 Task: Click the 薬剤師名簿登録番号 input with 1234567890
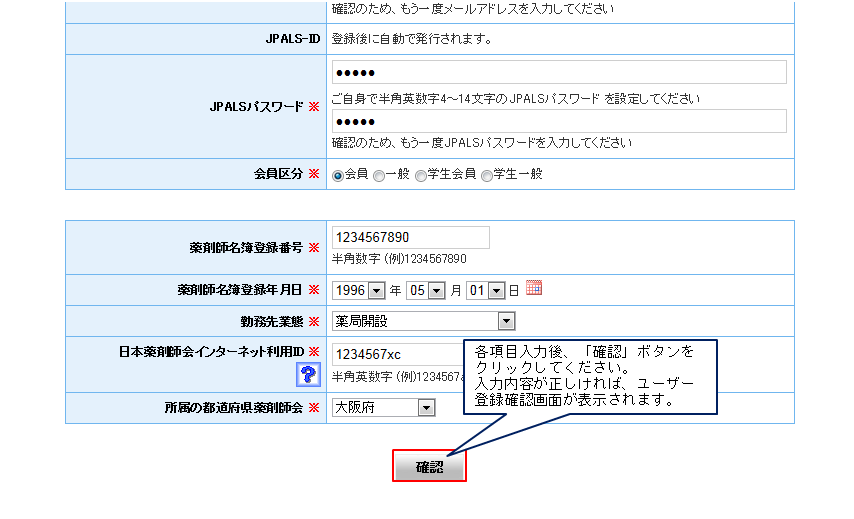pyautogui.click(x=411, y=237)
